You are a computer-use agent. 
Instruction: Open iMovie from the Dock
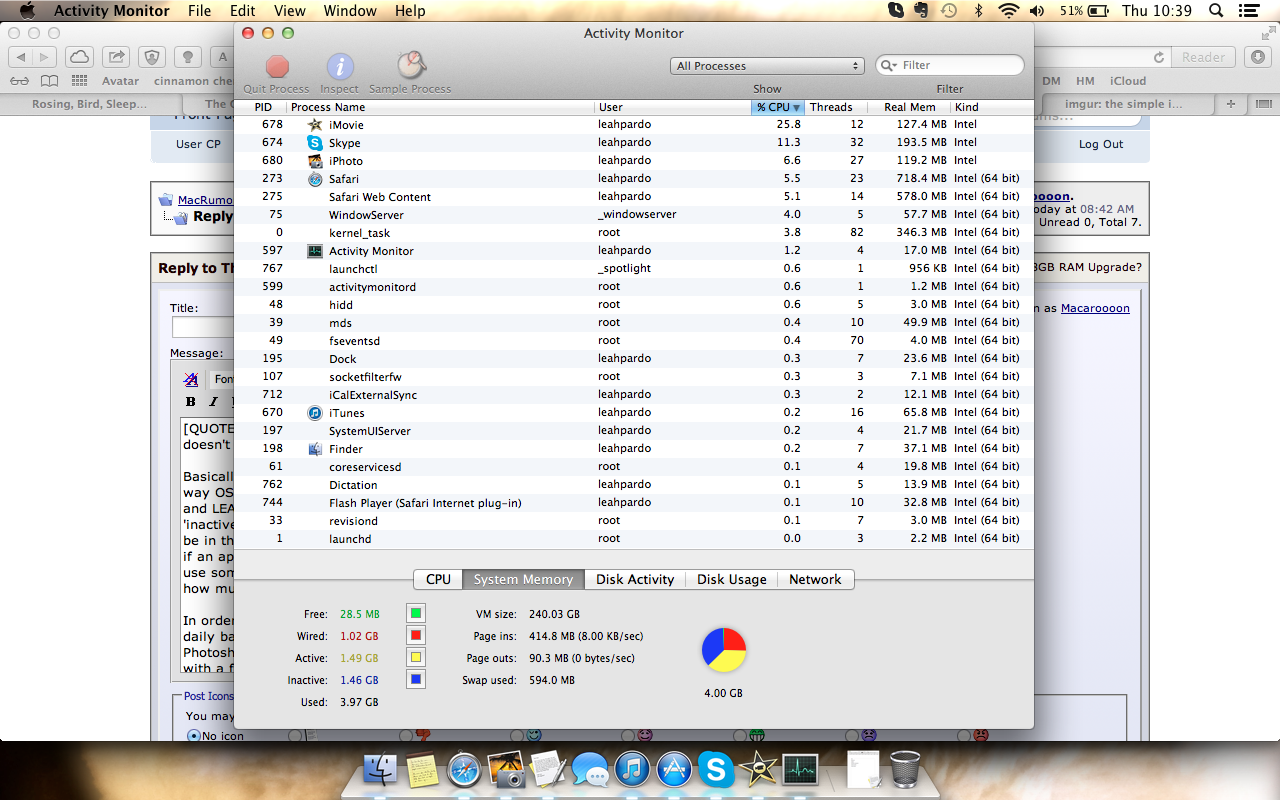click(x=759, y=769)
